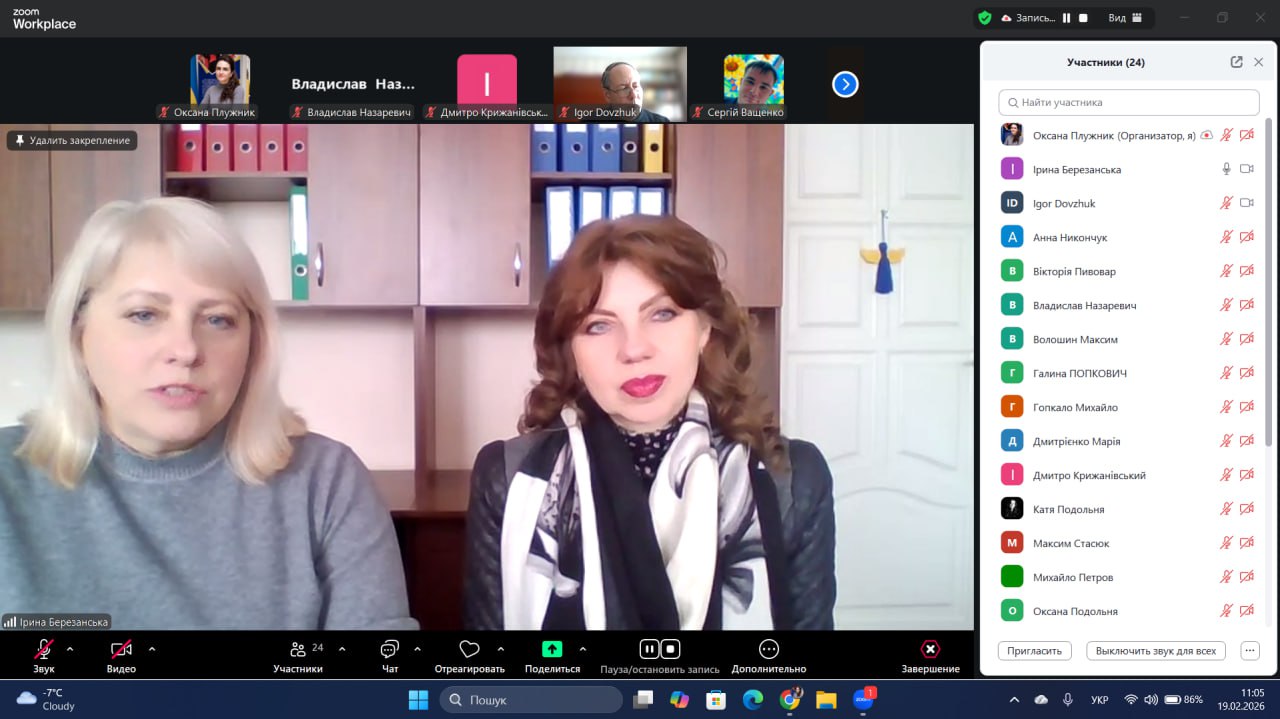Open the Вид view dropdown
This screenshot has height=719, width=1280.
pos(1125,18)
